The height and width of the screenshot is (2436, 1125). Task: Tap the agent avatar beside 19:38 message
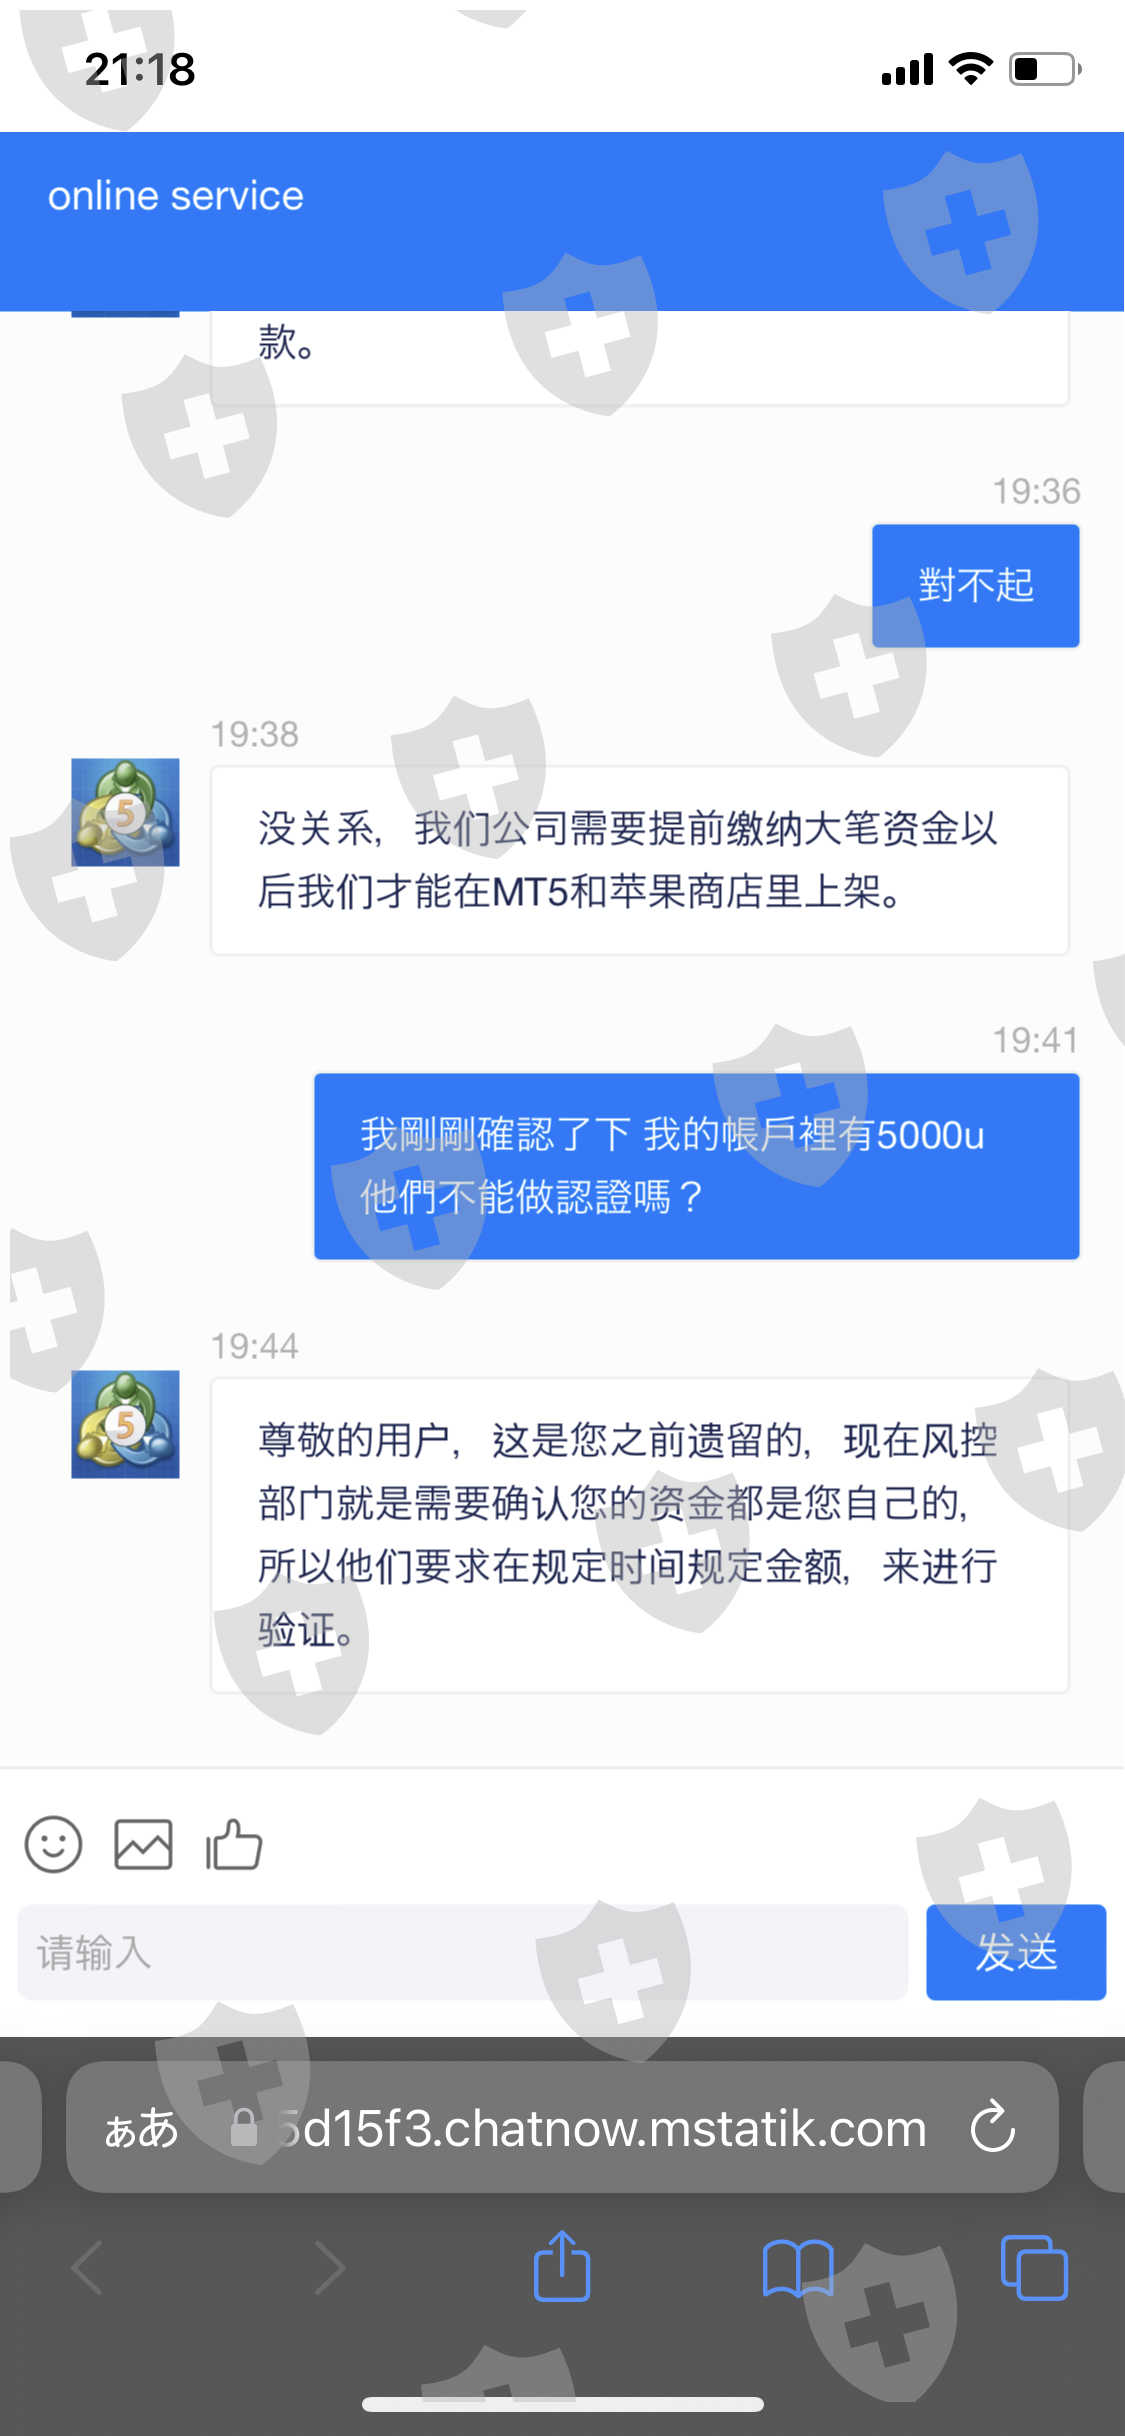125,812
